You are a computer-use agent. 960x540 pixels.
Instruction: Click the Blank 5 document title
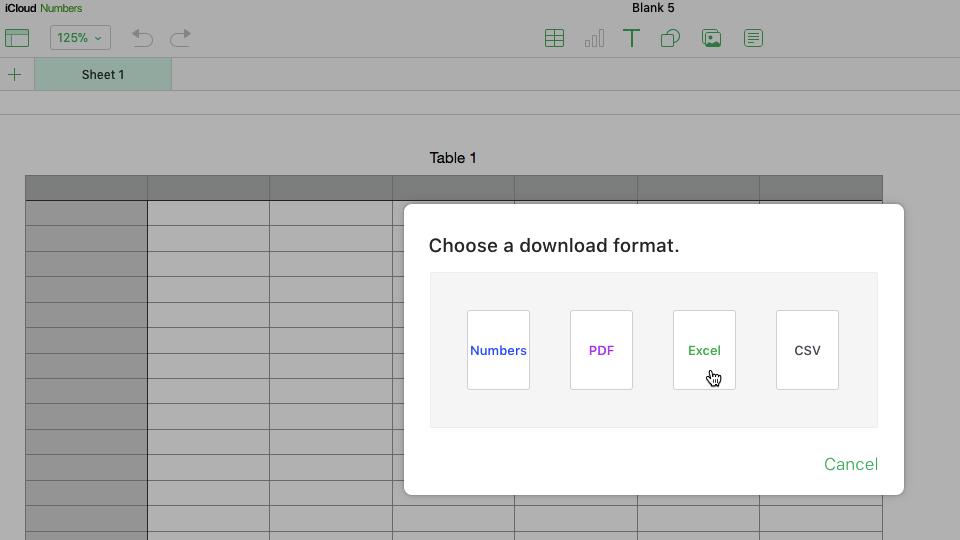pyautogui.click(x=653, y=8)
